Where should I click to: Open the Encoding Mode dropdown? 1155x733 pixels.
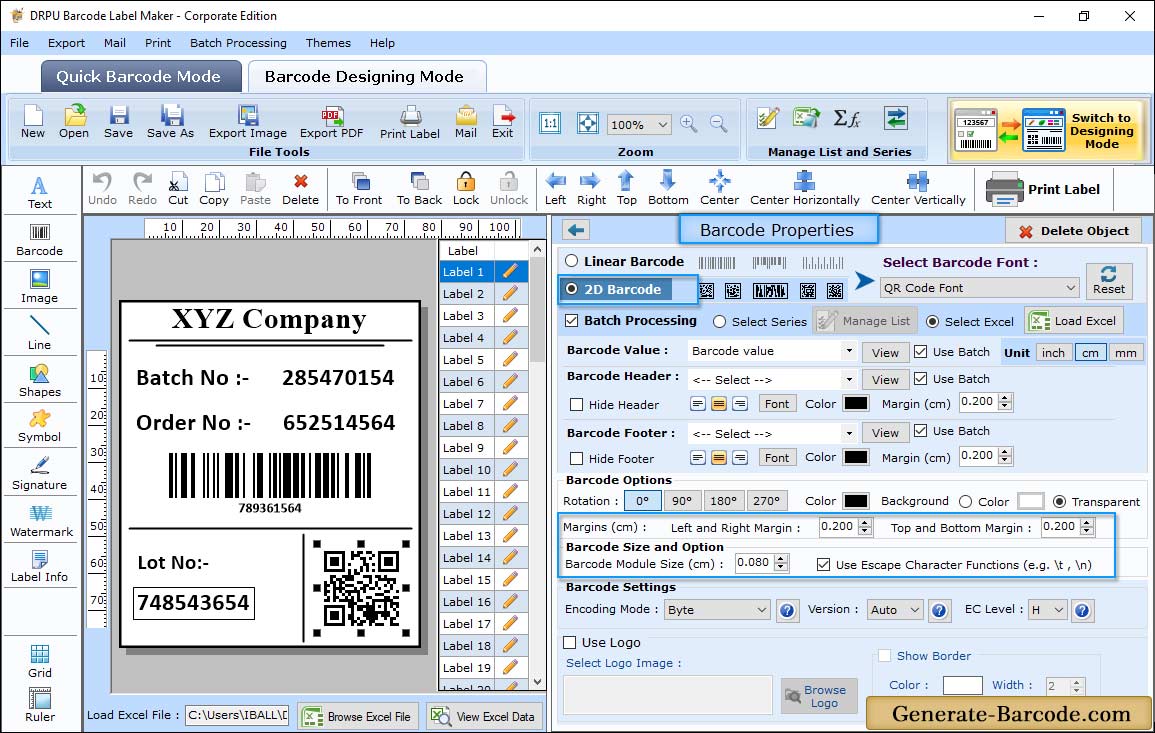coord(717,610)
